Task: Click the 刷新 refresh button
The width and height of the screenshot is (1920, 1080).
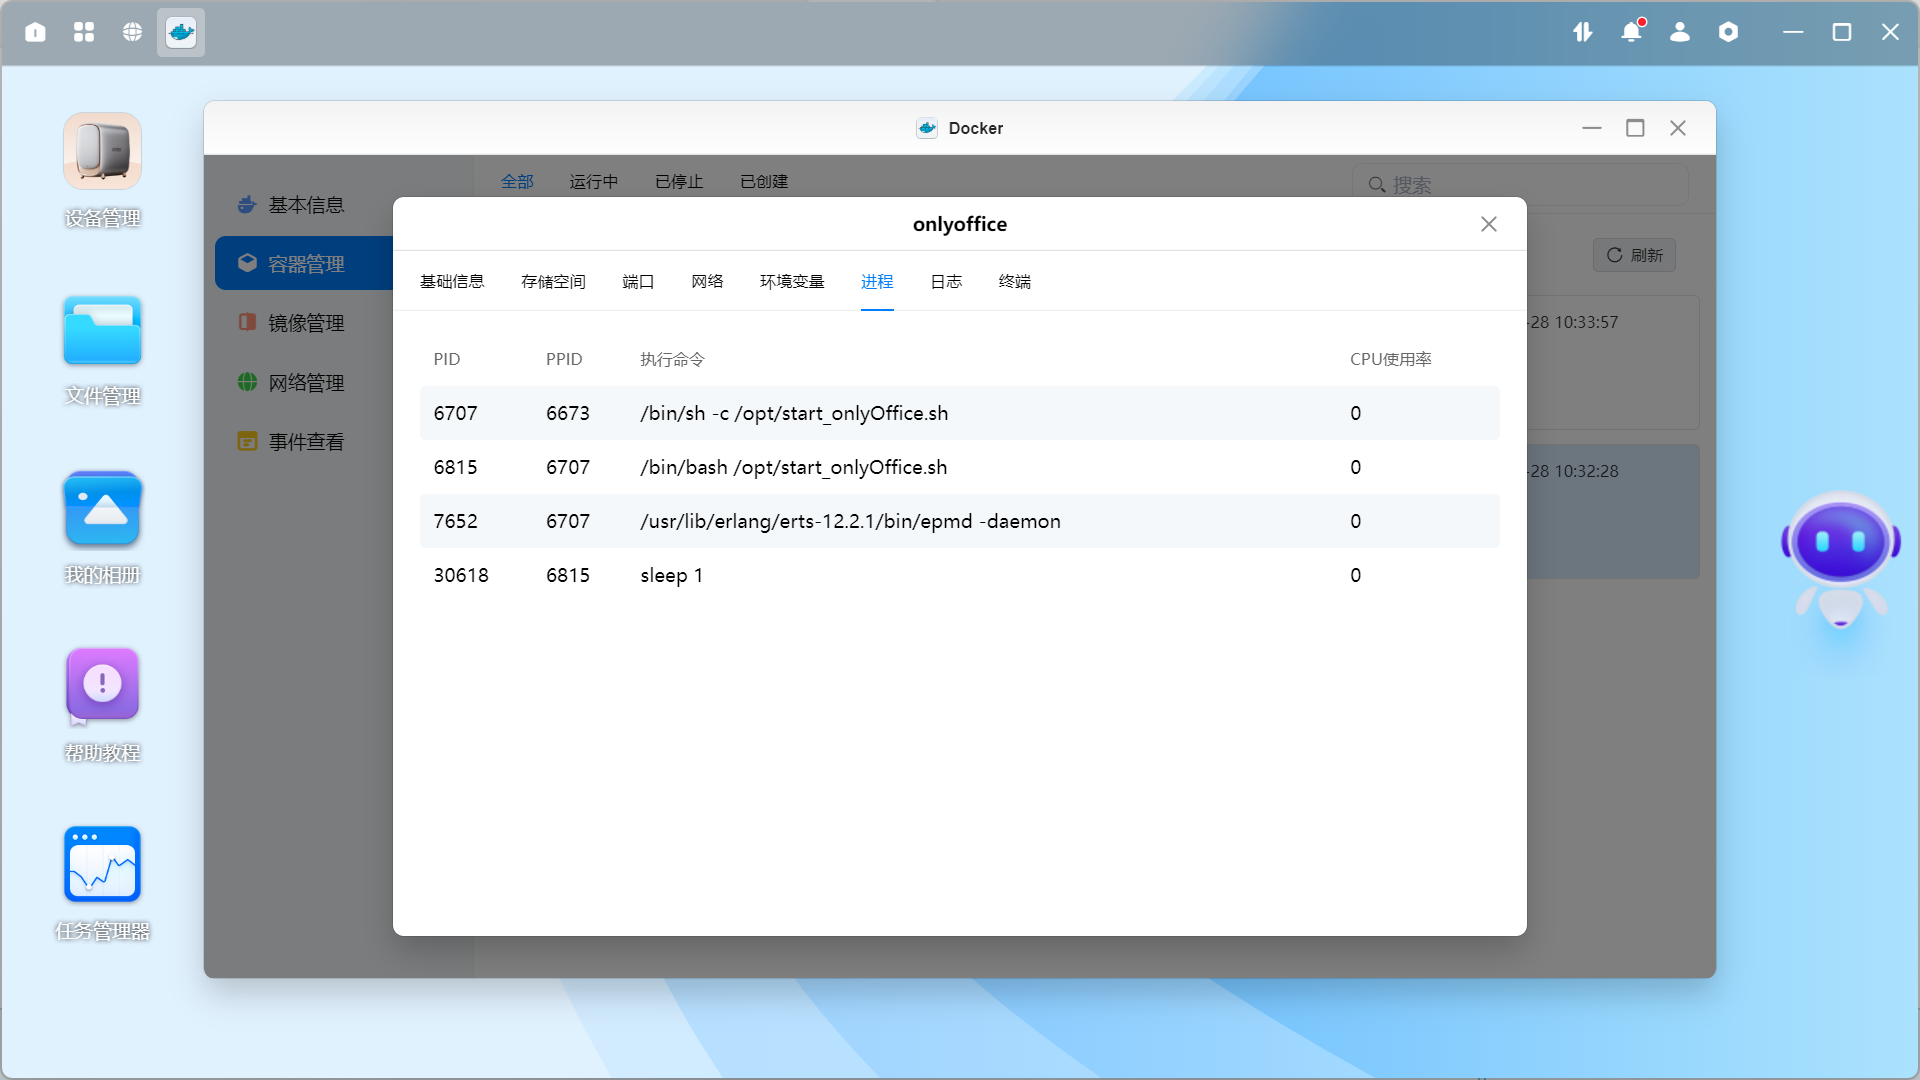Action: pyautogui.click(x=1634, y=255)
